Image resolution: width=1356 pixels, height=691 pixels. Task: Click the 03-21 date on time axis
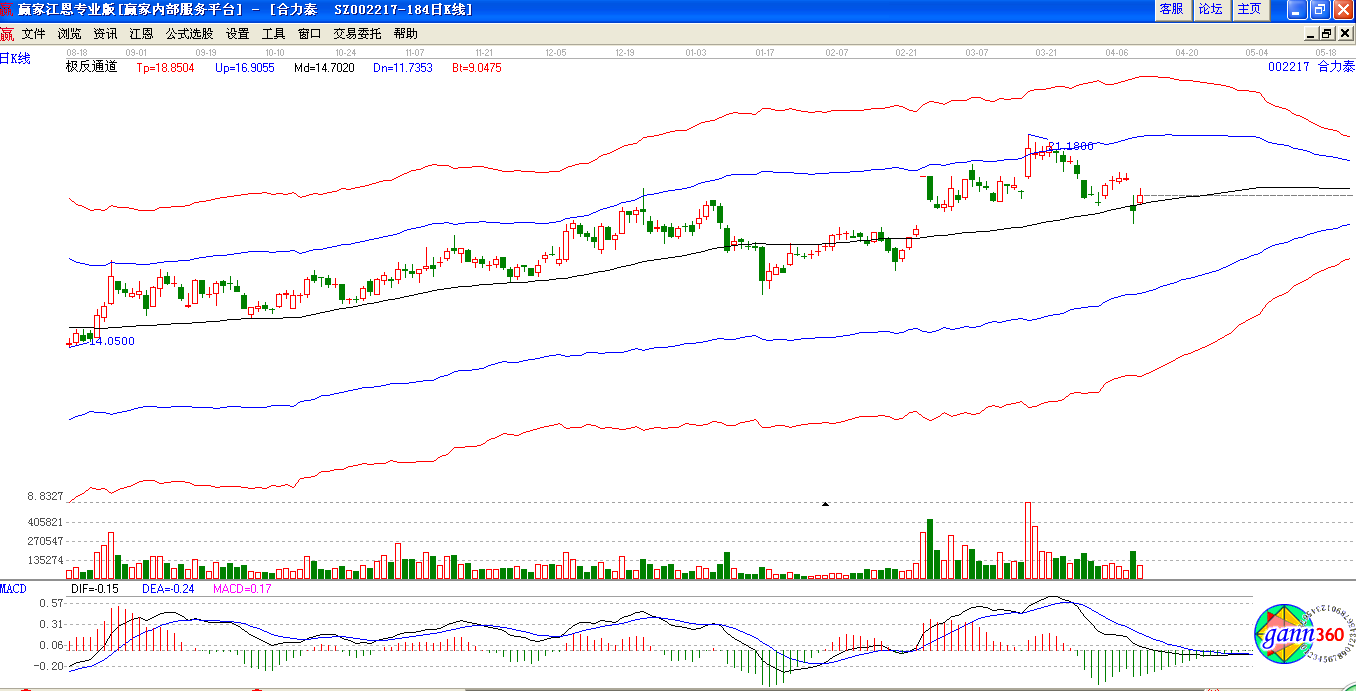[1047, 52]
